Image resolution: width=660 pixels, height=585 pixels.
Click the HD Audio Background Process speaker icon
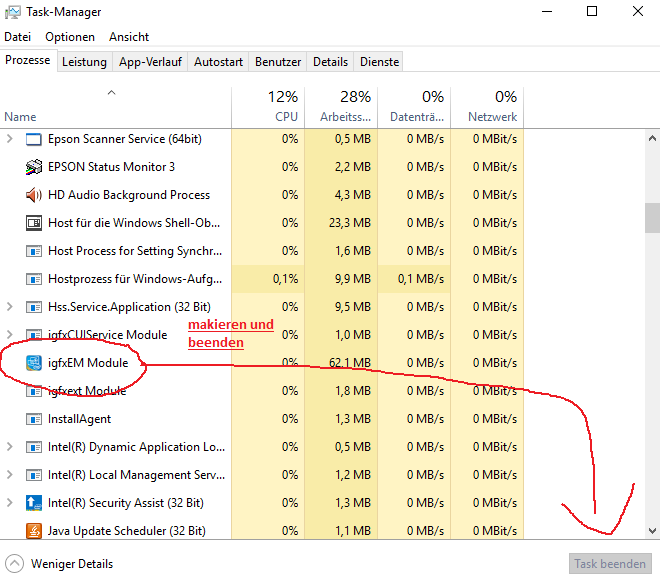(33, 195)
